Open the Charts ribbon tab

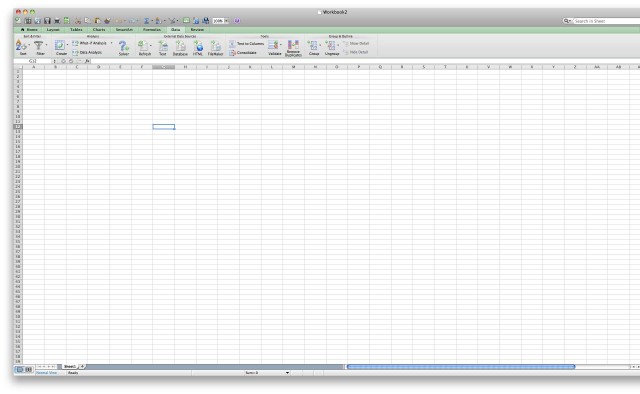pyautogui.click(x=99, y=30)
